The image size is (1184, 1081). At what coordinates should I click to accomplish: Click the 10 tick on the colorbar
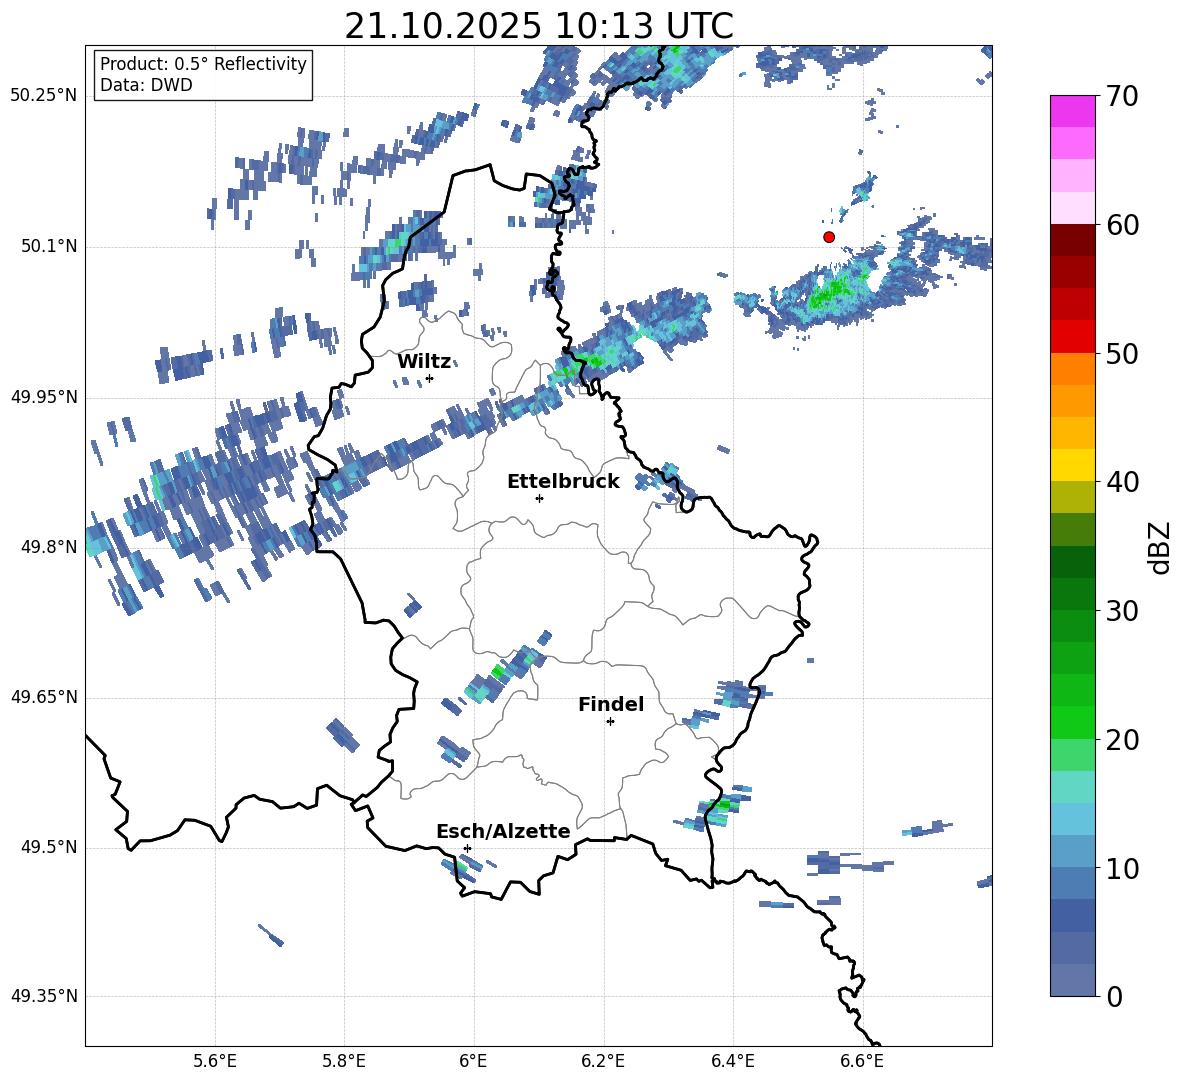click(x=1122, y=868)
